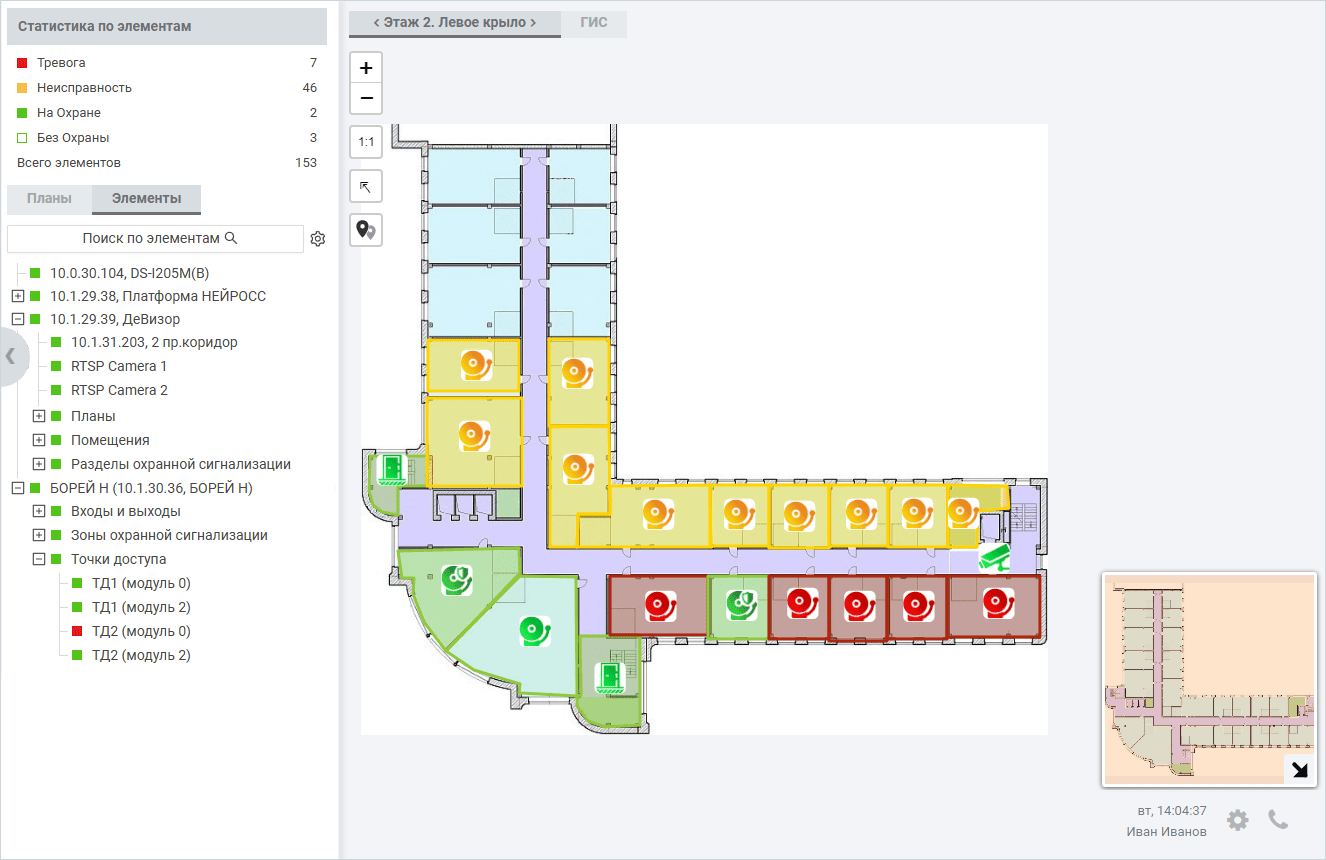
Task: Switch to the Планы tab
Action: 49,199
